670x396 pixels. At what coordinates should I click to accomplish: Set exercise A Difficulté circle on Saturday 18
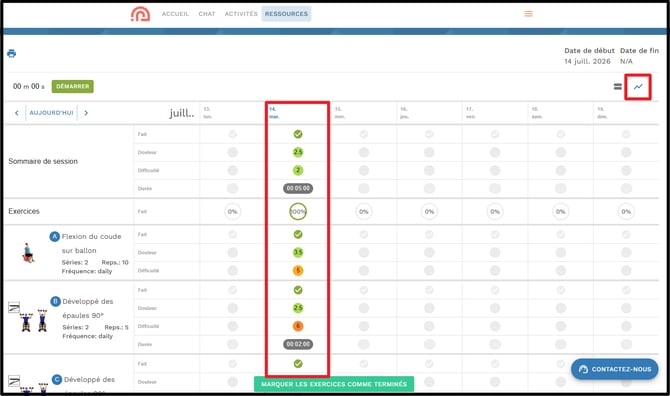tap(560, 270)
